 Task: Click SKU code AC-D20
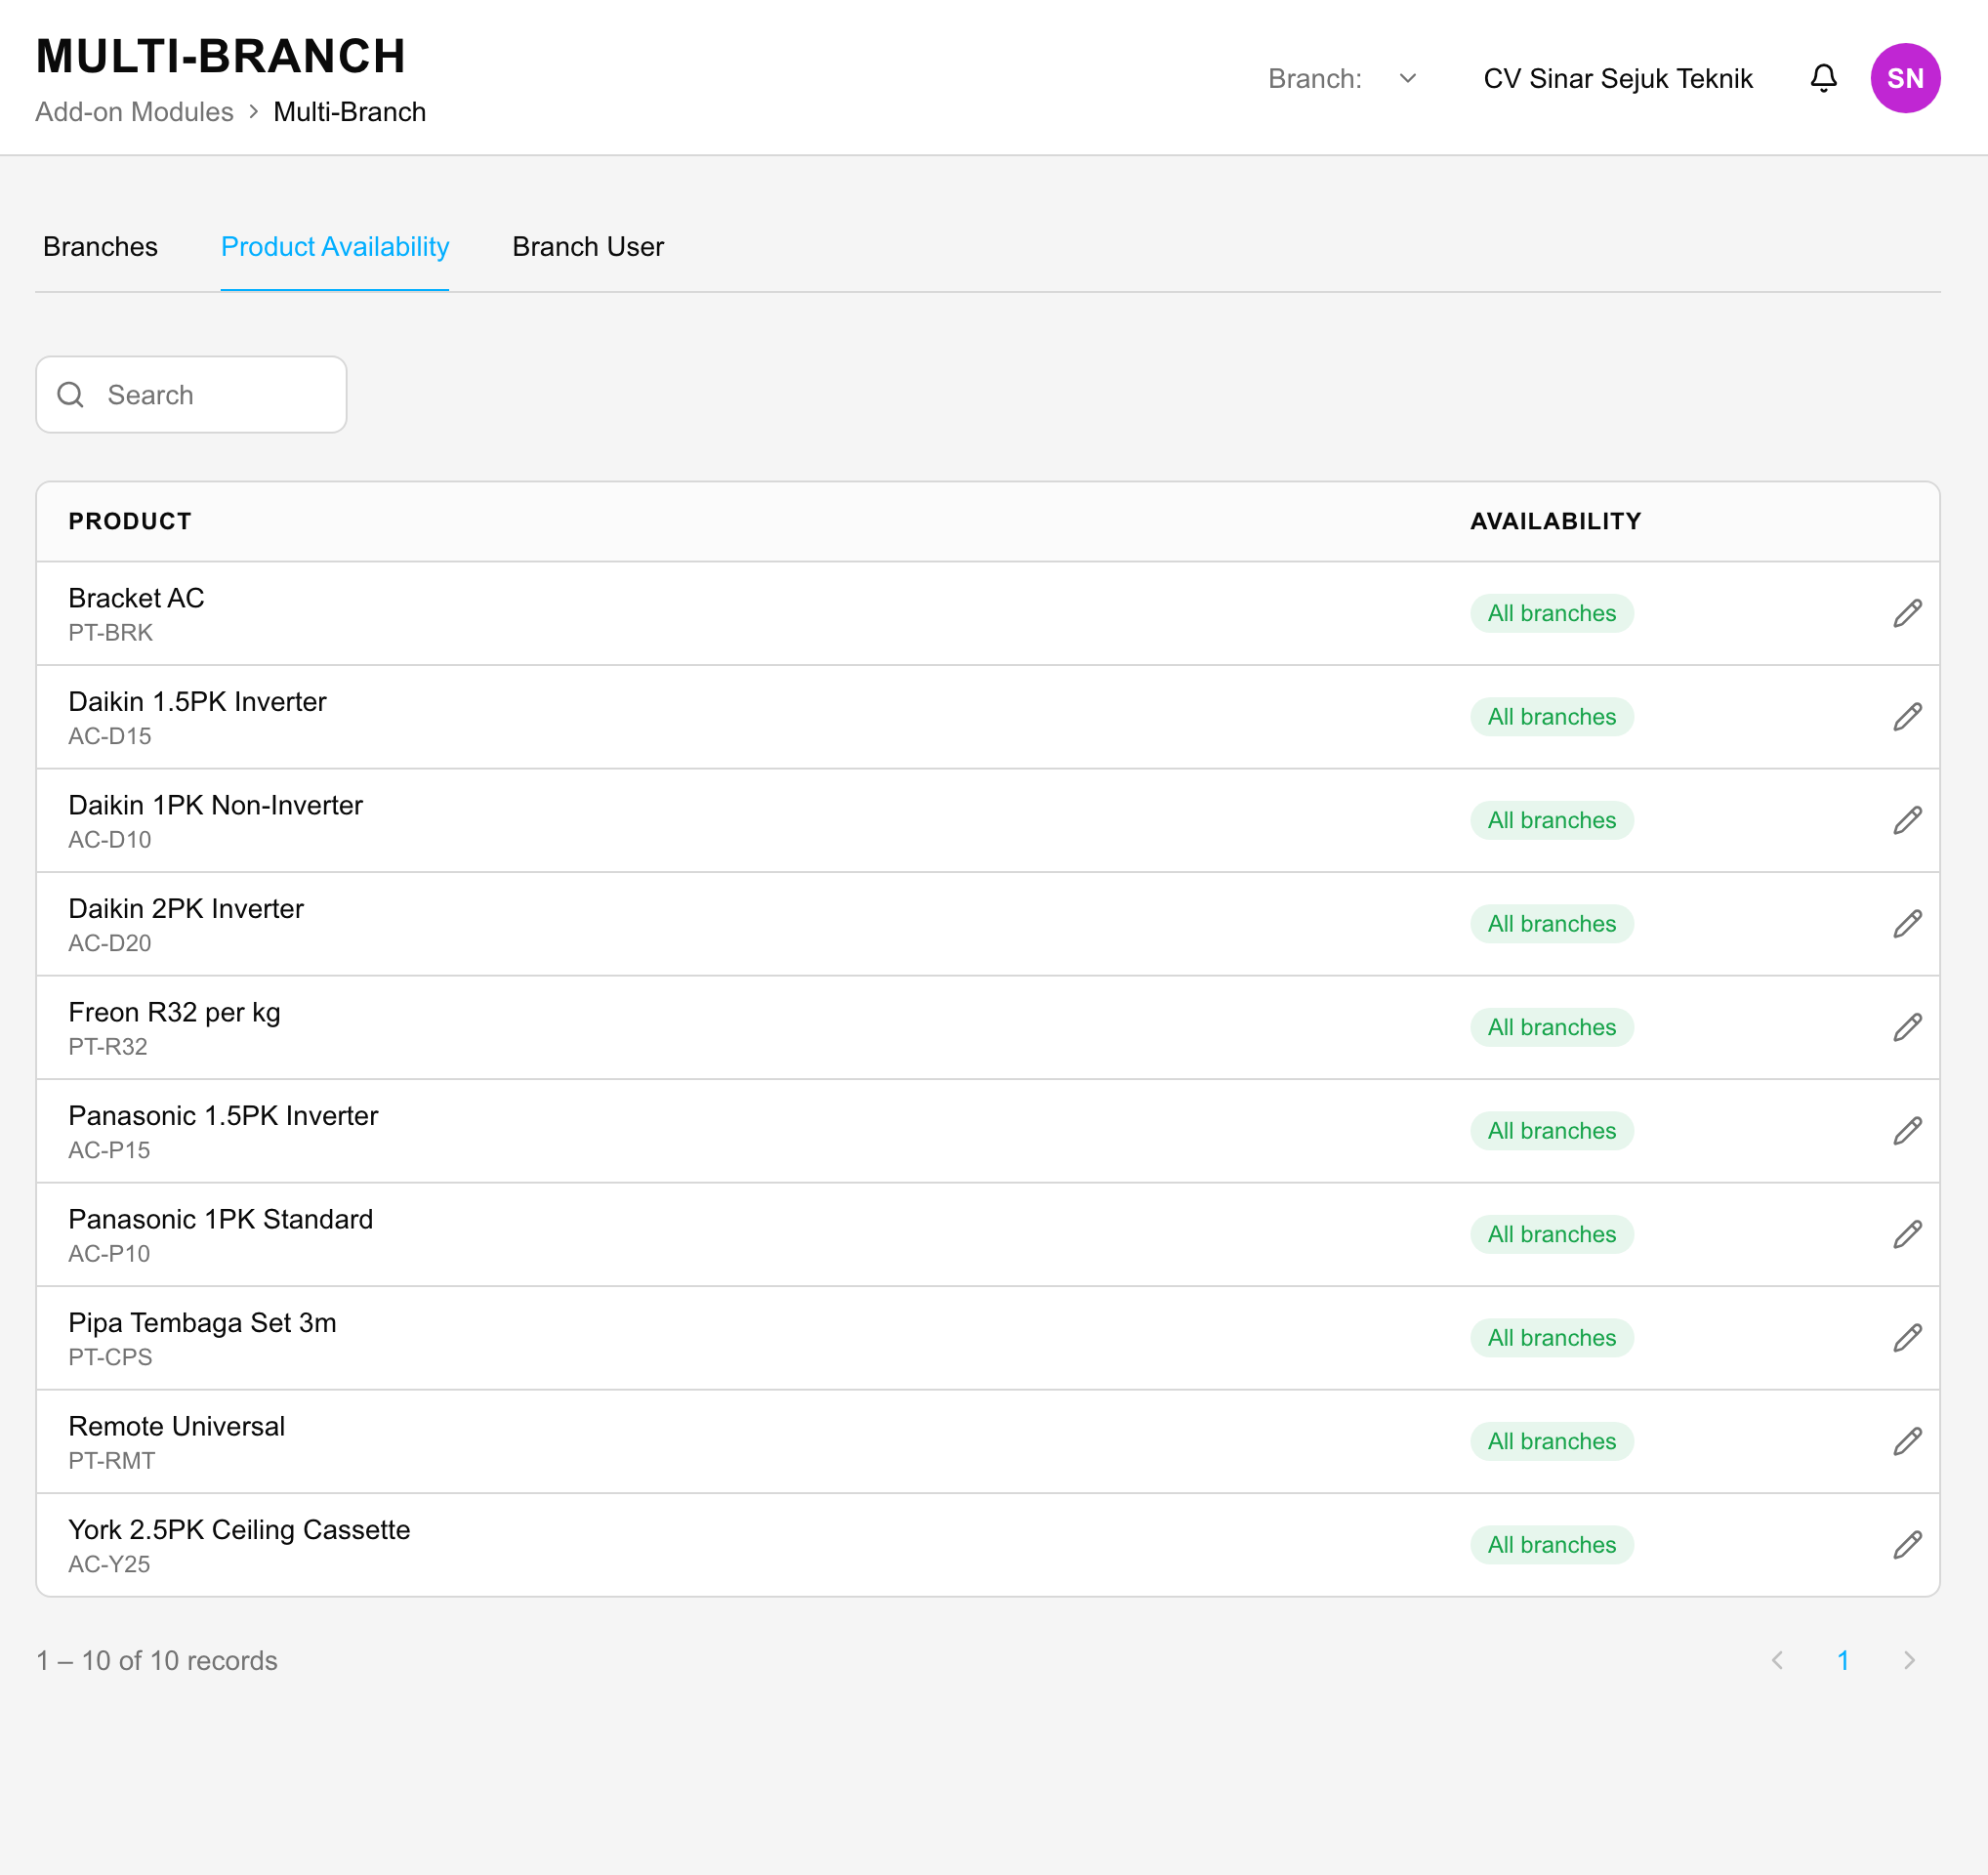110,943
